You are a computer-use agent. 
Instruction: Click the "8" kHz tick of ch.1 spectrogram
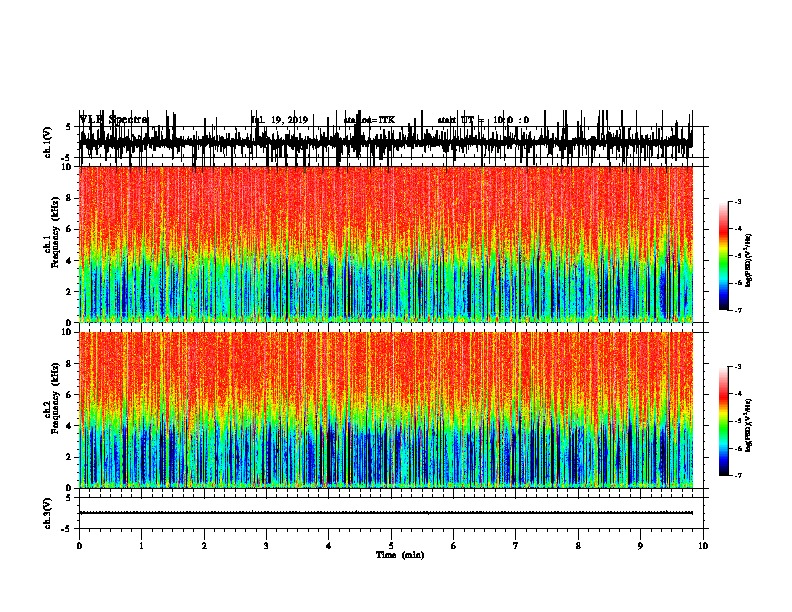click(x=69, y=198)
